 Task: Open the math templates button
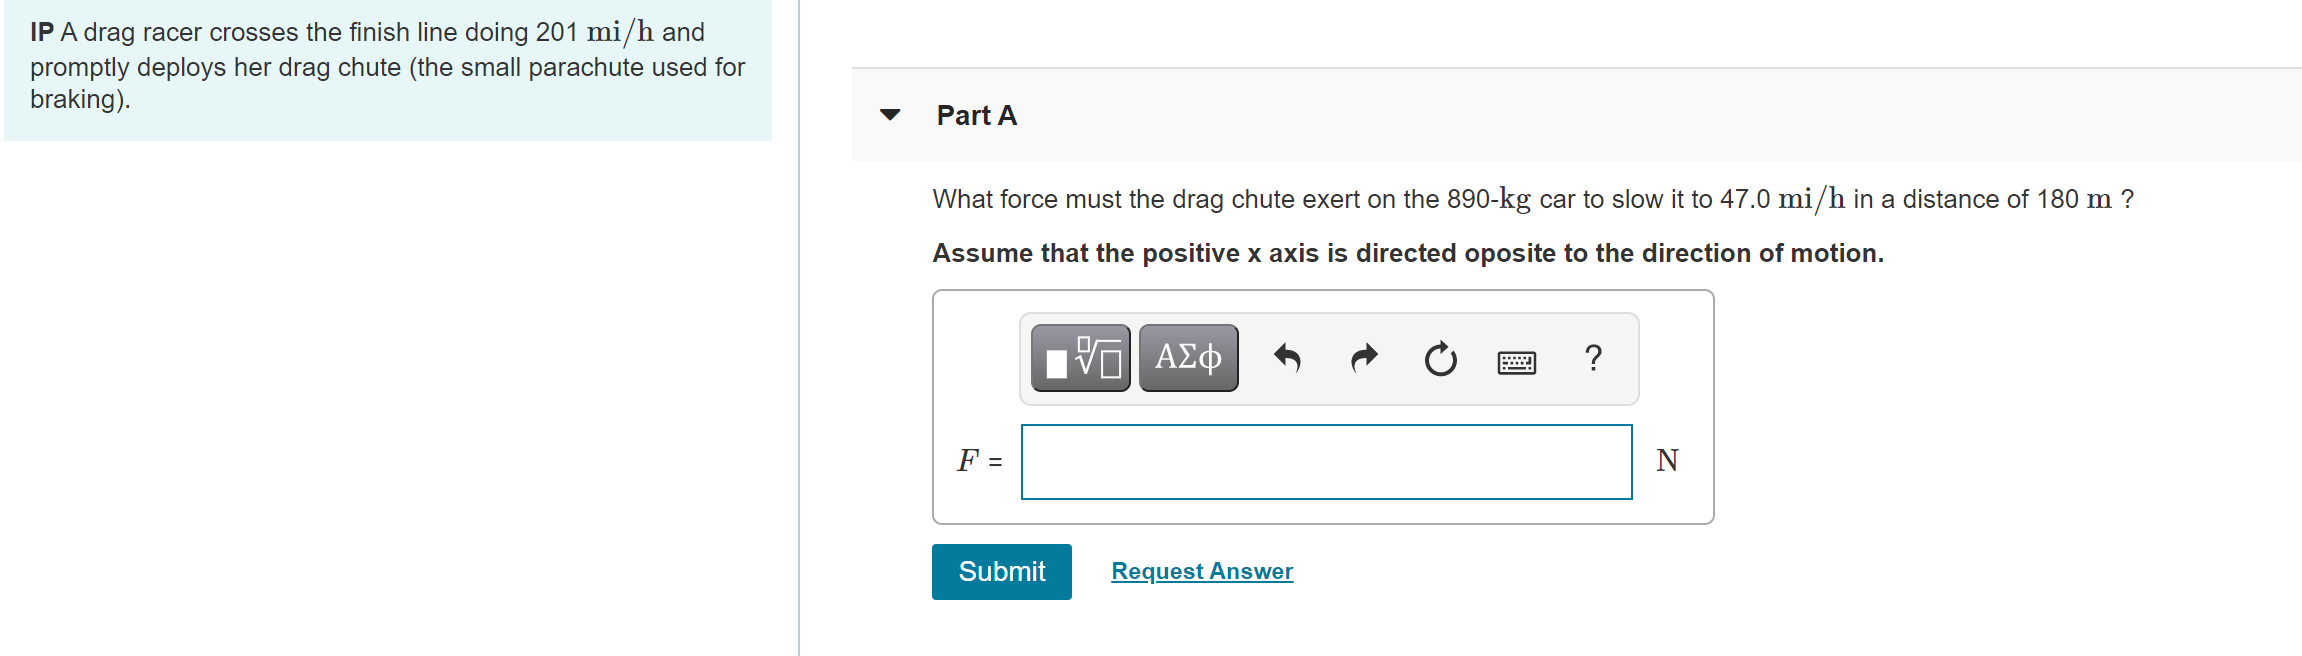[x=1080, y=358]
